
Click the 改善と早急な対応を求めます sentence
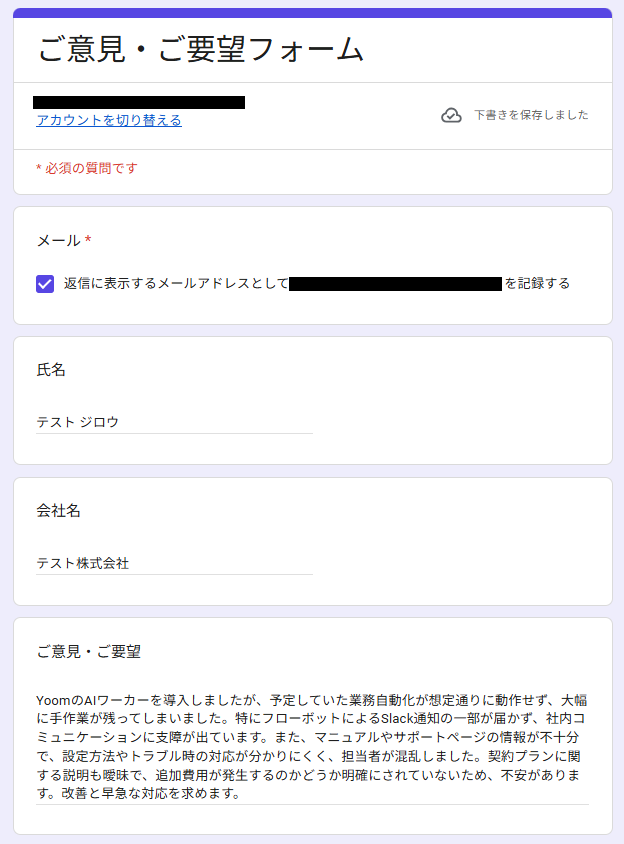(151, 793)
